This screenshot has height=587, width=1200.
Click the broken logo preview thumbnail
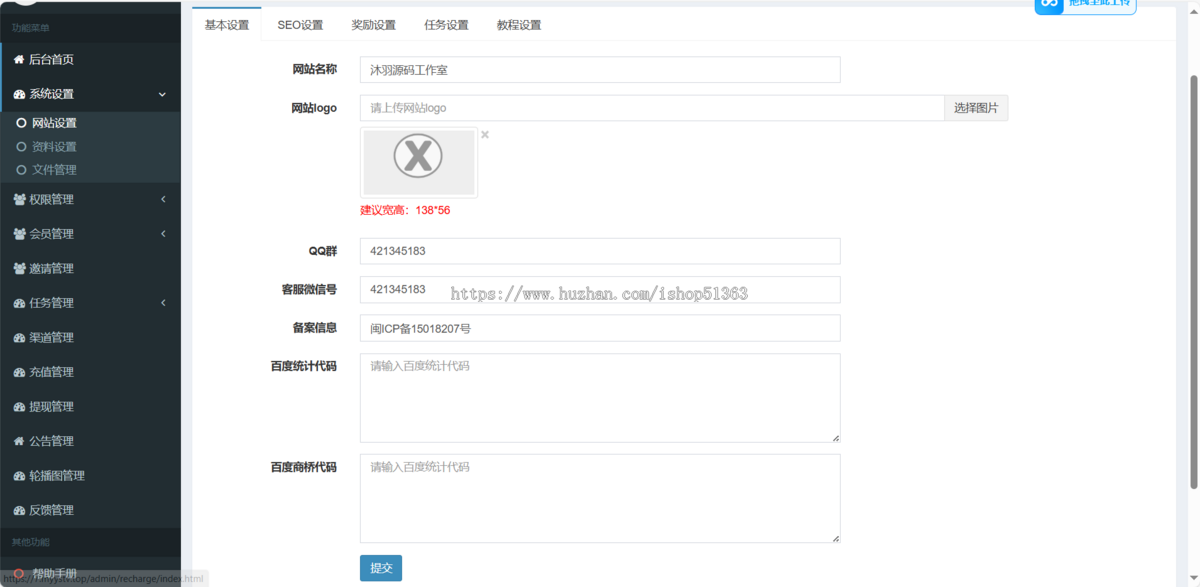pos(419,162)
